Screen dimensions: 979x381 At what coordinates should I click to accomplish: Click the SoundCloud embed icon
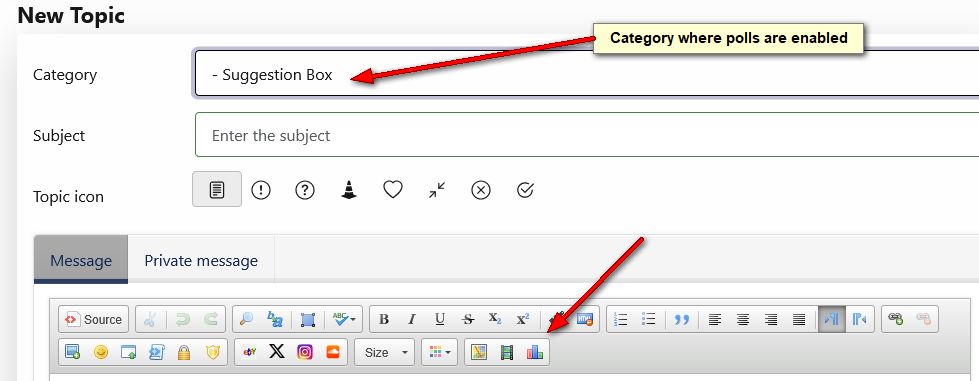[x=333, y=352]
